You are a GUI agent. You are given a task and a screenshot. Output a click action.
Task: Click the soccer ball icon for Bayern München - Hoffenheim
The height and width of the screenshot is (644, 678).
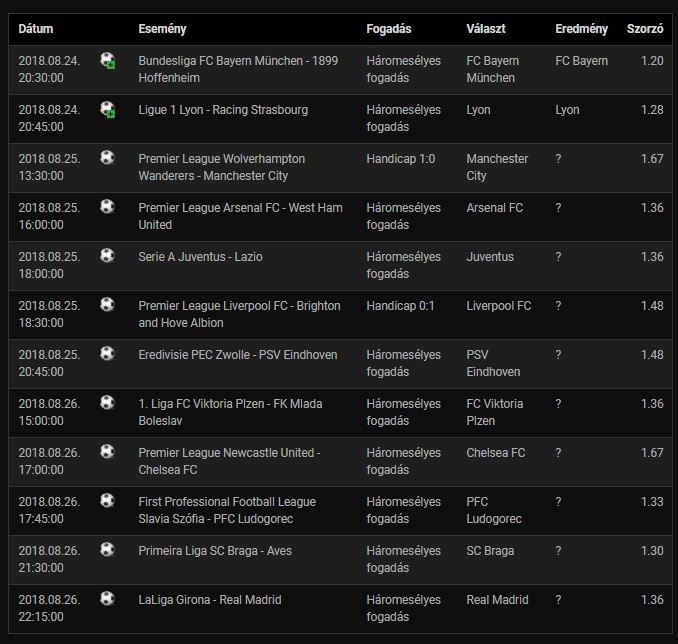coord(108,61)
